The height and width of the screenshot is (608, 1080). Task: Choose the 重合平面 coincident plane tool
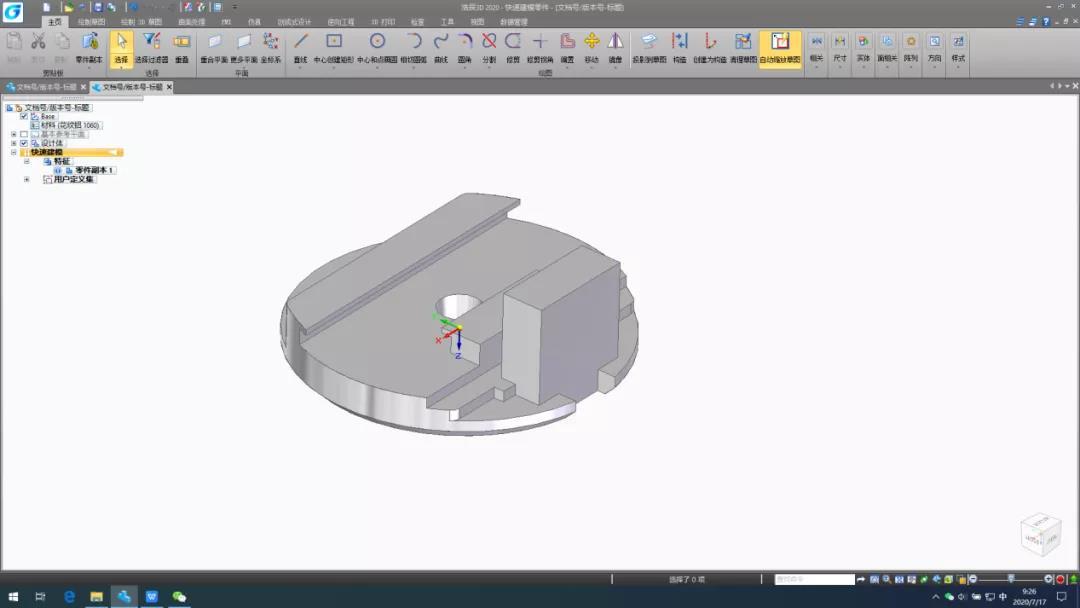pos(214,48)
